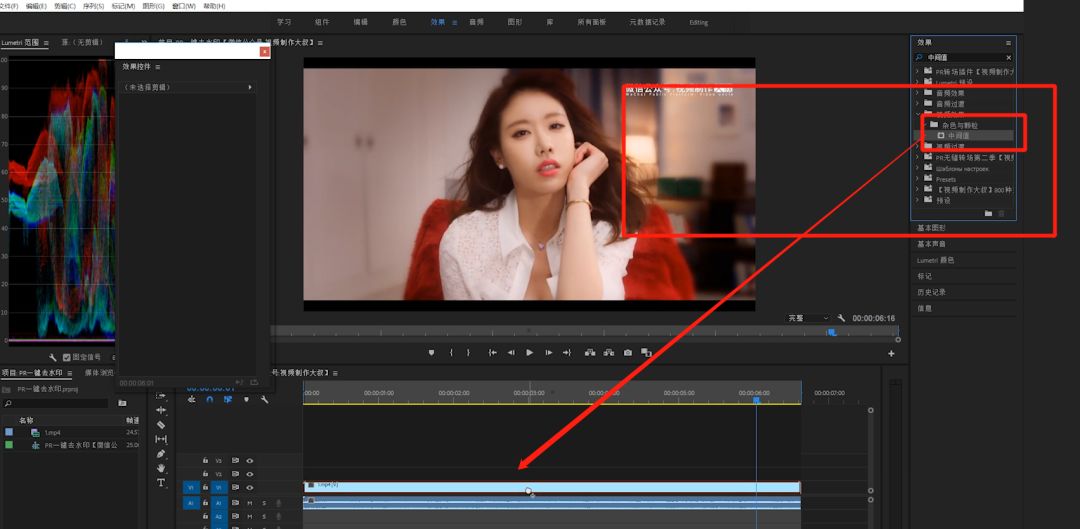Click Add Marker in program monitor controls
This screenshot has width=1080, height=529.
click(x=431, y=352)
